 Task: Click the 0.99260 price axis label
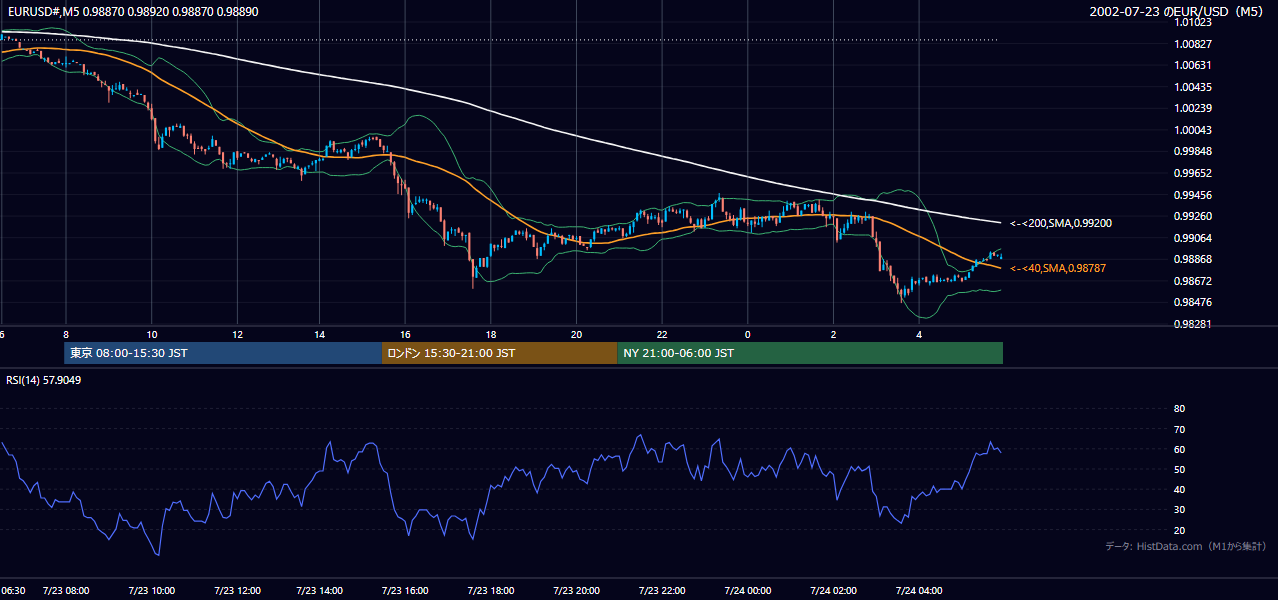point(1192,216)
